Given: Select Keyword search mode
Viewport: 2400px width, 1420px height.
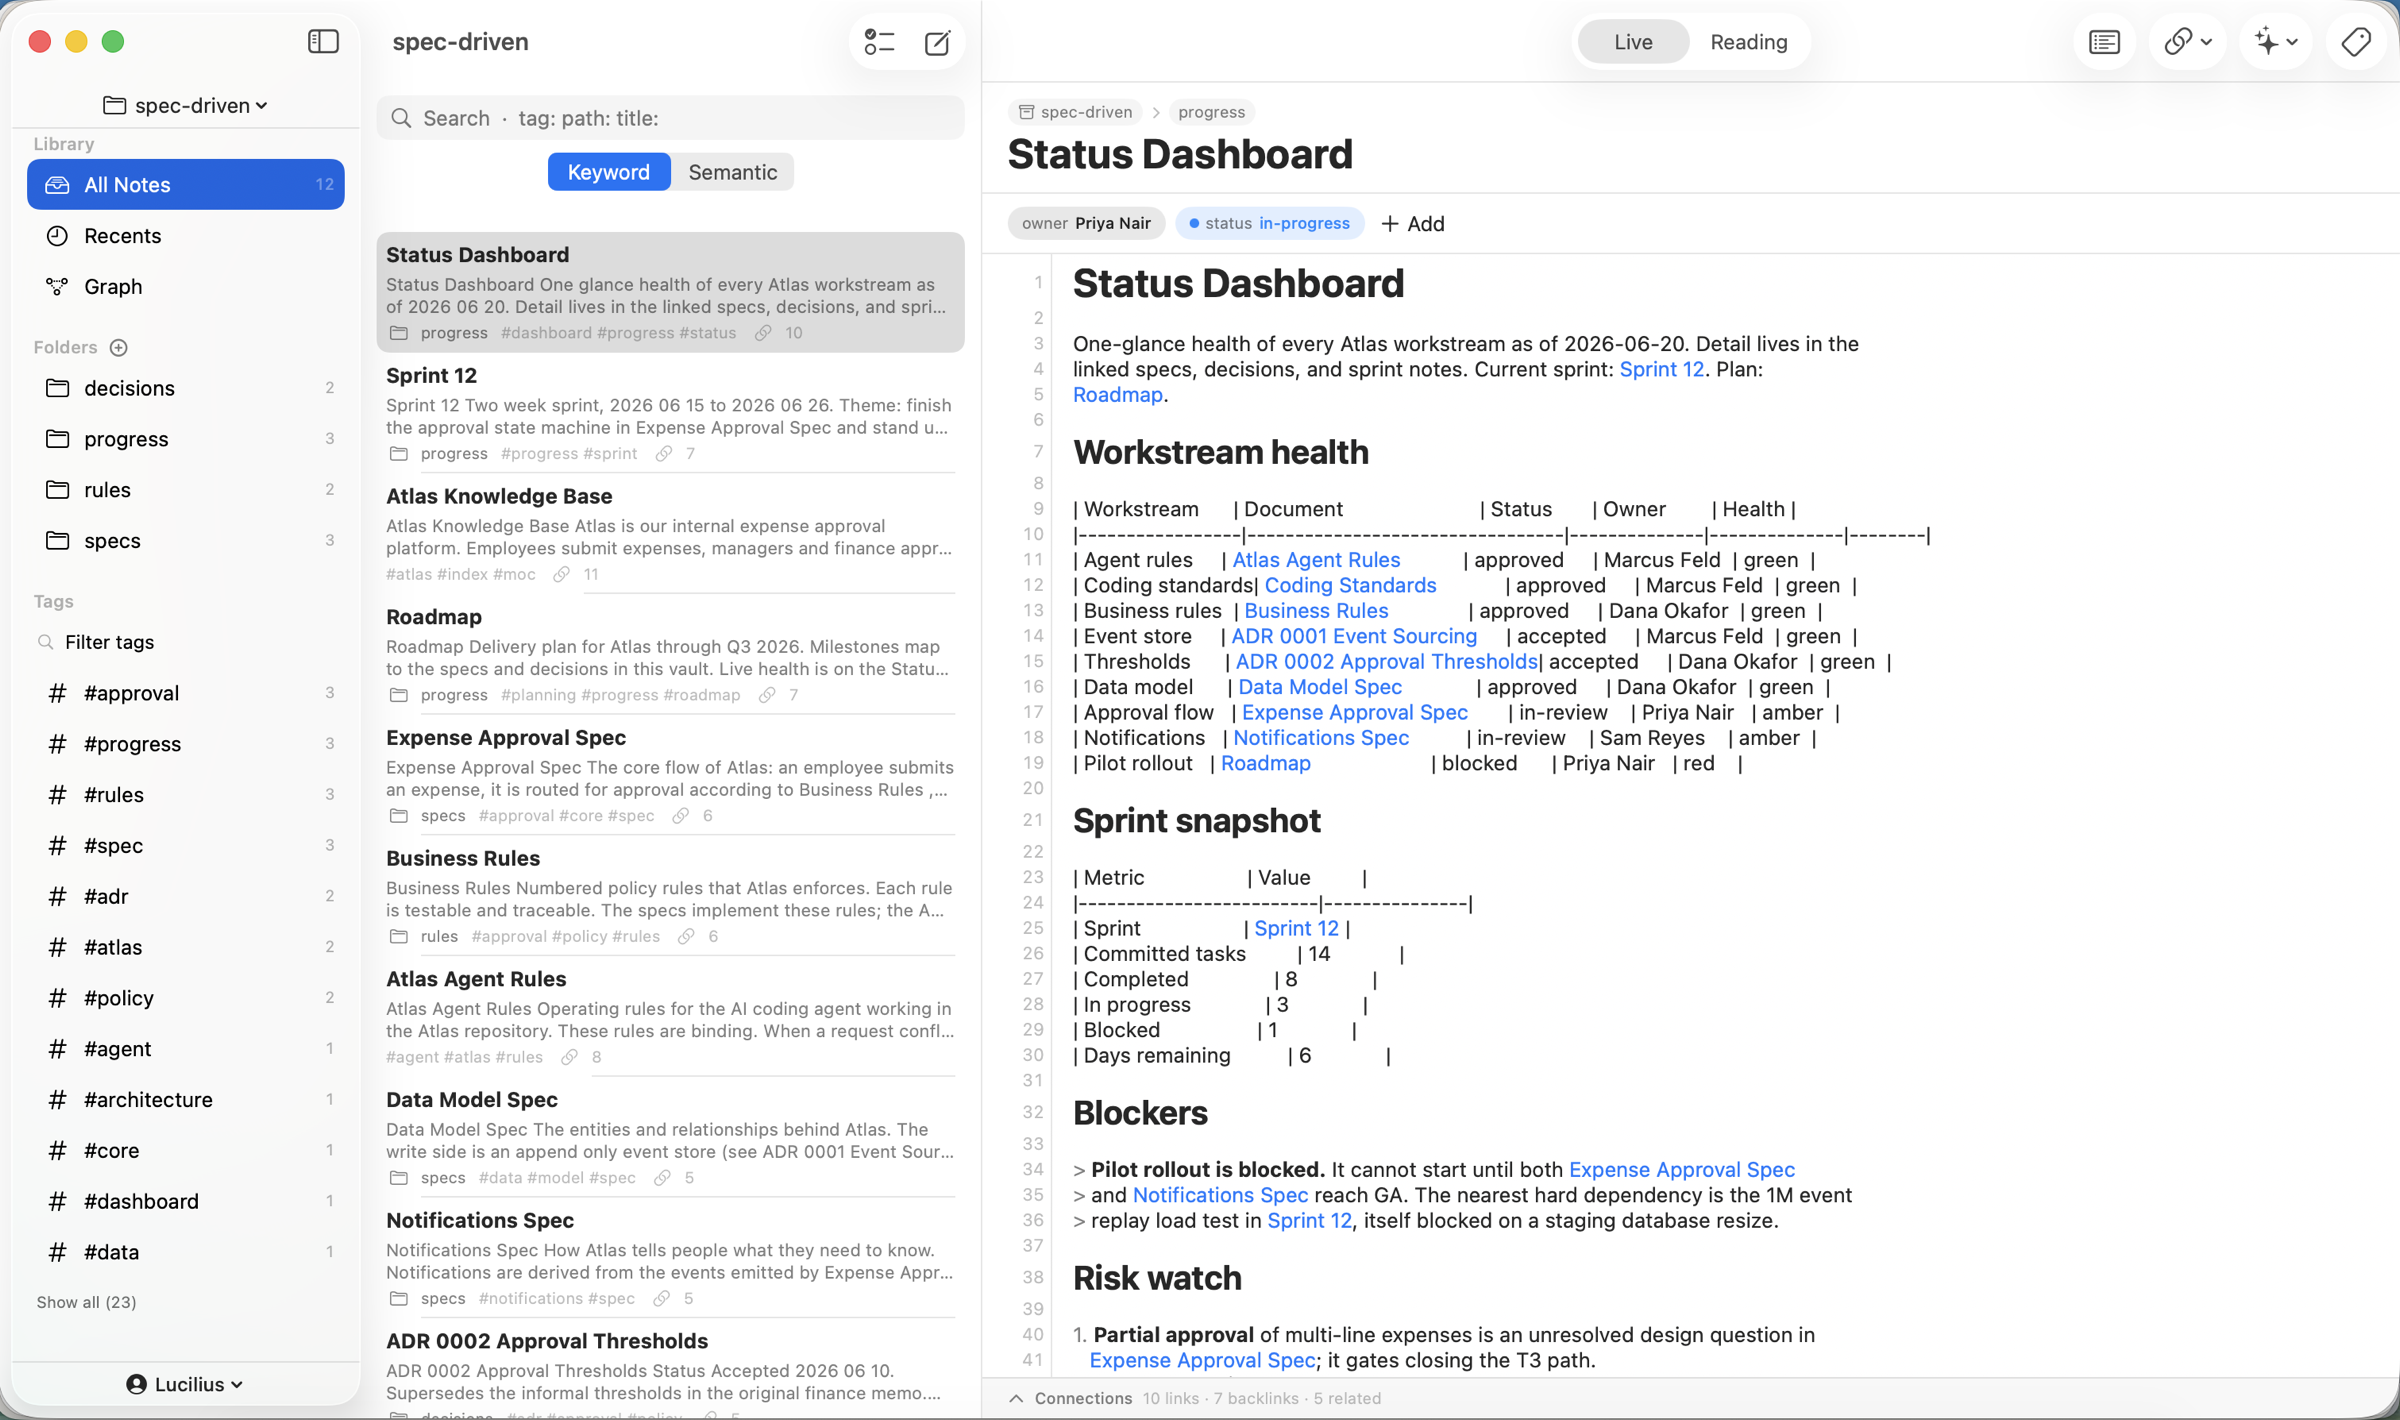Looking at the screenshot, I should (x=608, y=172).
